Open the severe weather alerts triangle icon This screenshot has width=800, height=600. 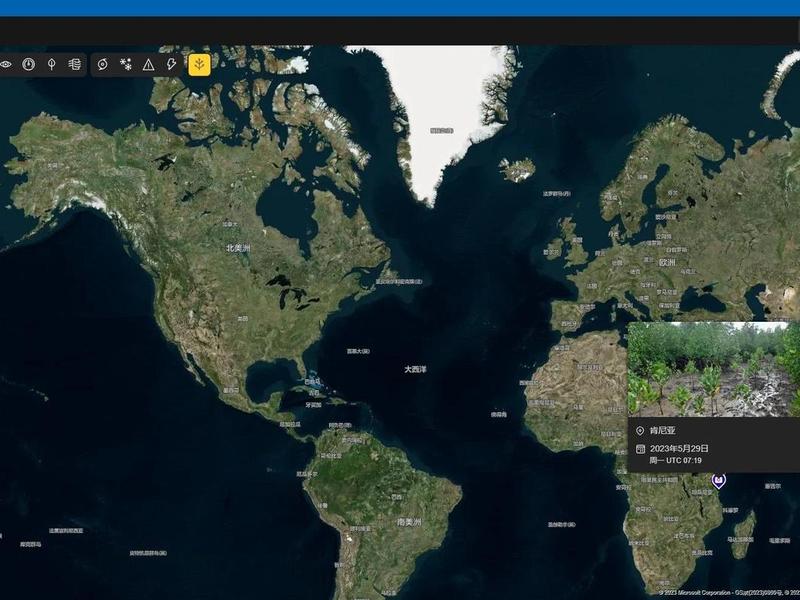pos(148,64)
